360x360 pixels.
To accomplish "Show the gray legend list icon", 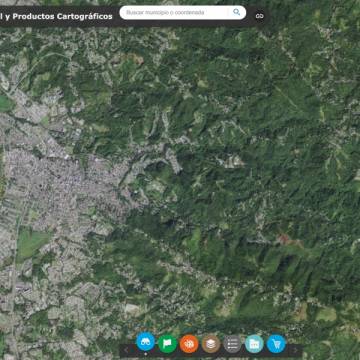I will pyautogui.click(x=232, y=344).
